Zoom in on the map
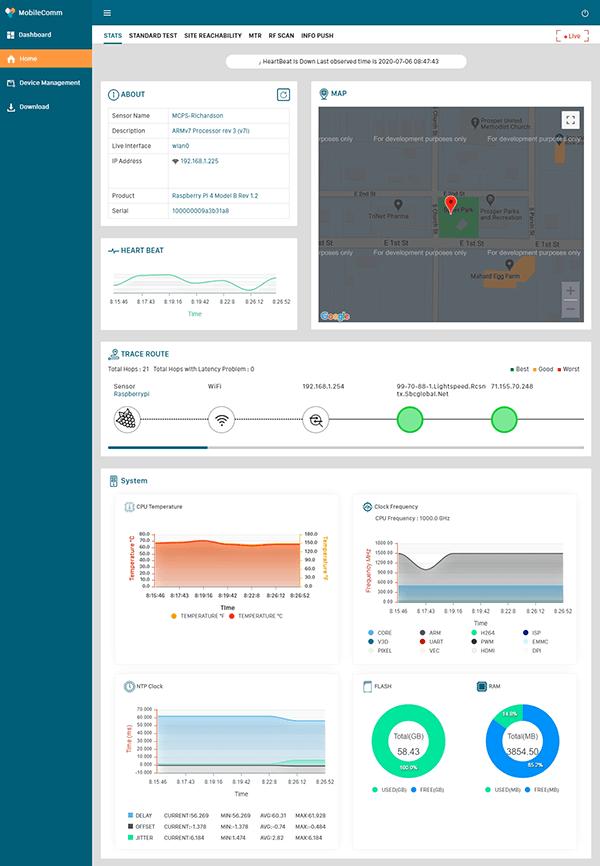 (570, 291)
